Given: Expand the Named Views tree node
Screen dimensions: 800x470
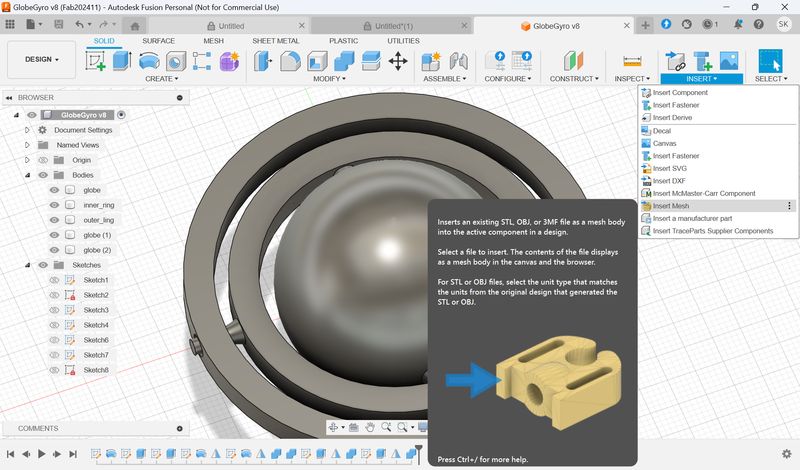Looking at the screenshot, I should click(28, 145).
